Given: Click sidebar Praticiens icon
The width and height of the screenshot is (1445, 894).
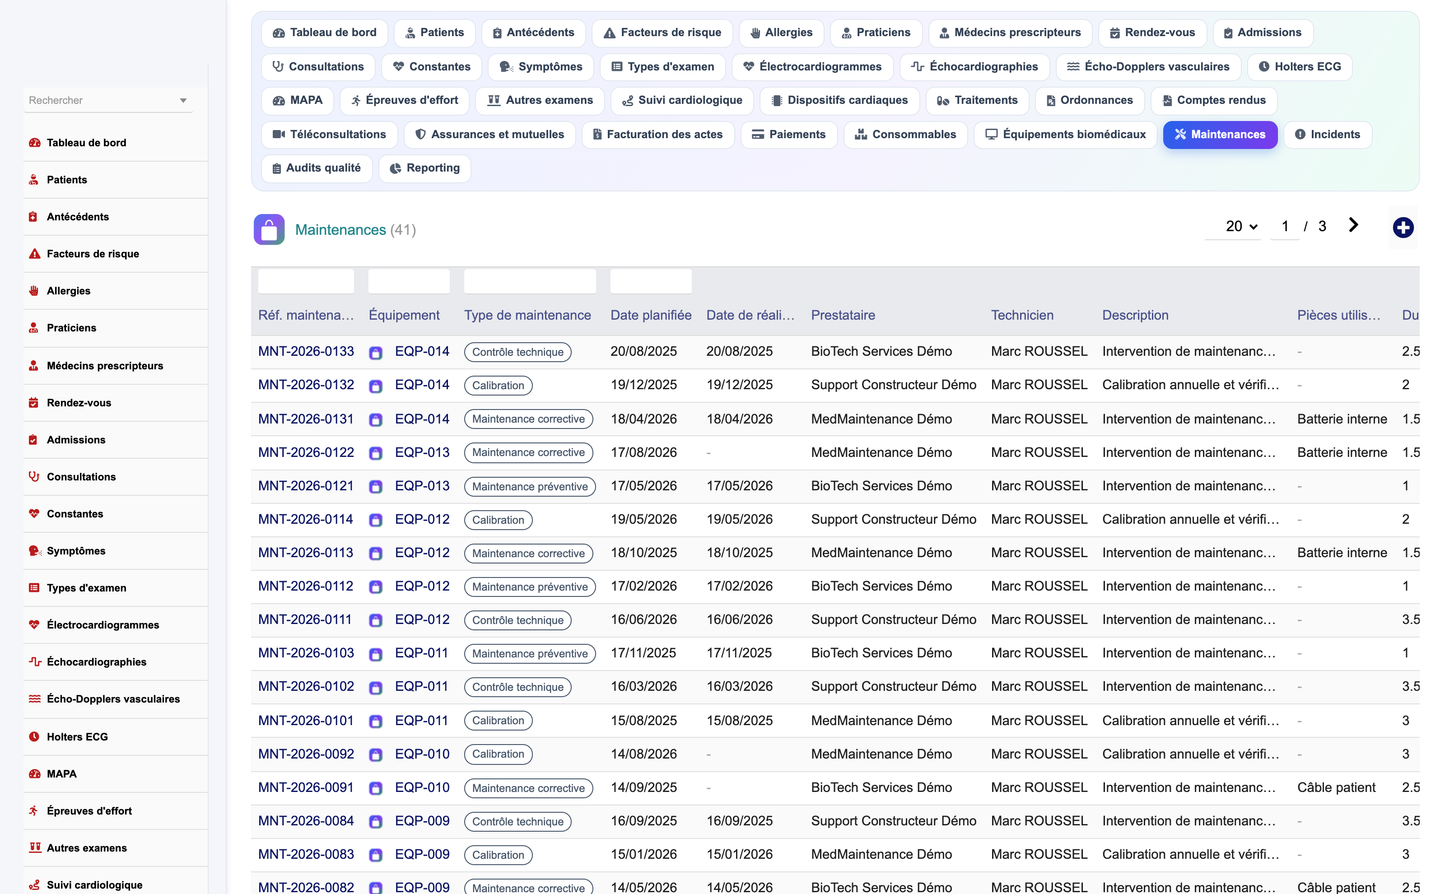Looking at the screenshot, I should coord(34,328).
